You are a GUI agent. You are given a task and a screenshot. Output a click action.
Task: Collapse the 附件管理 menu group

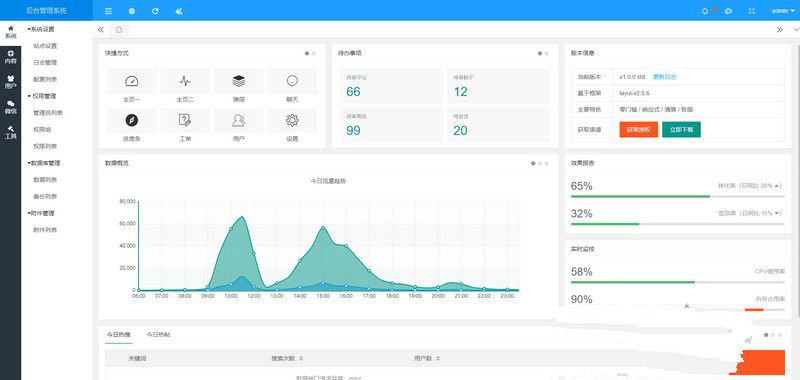tap(41, 213)
